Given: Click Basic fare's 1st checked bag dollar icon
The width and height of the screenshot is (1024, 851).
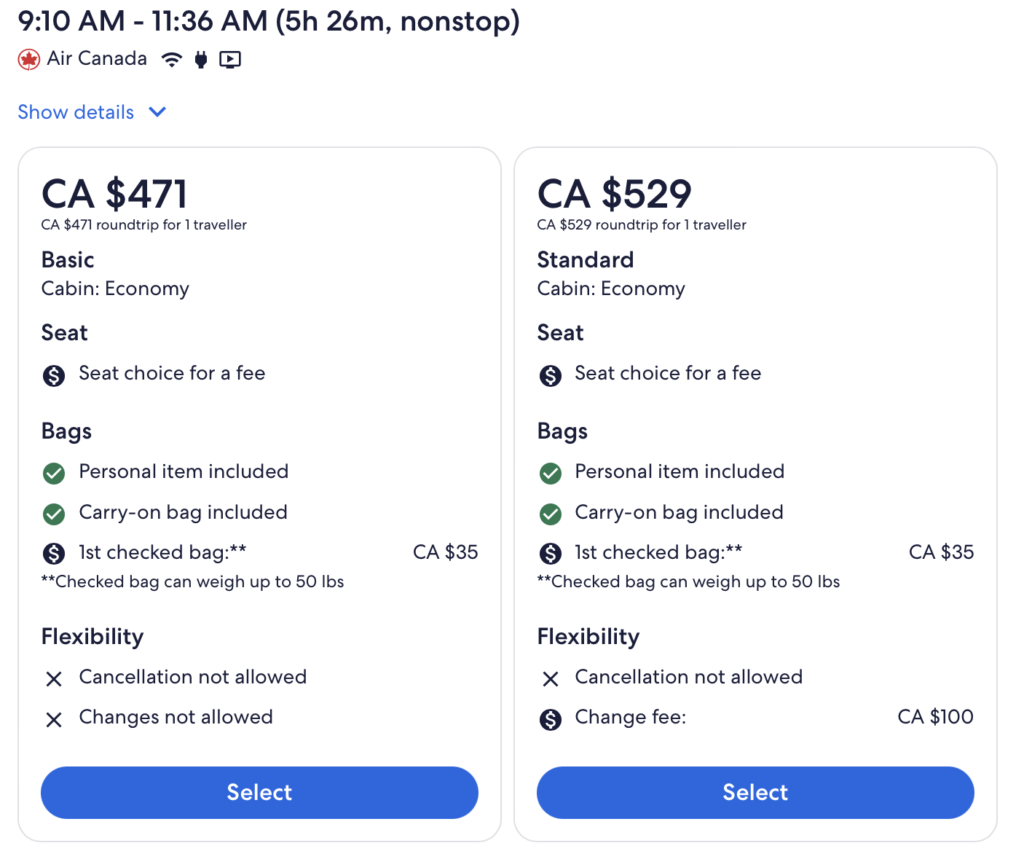Looking at the screenshot, I should coord(54,554).
